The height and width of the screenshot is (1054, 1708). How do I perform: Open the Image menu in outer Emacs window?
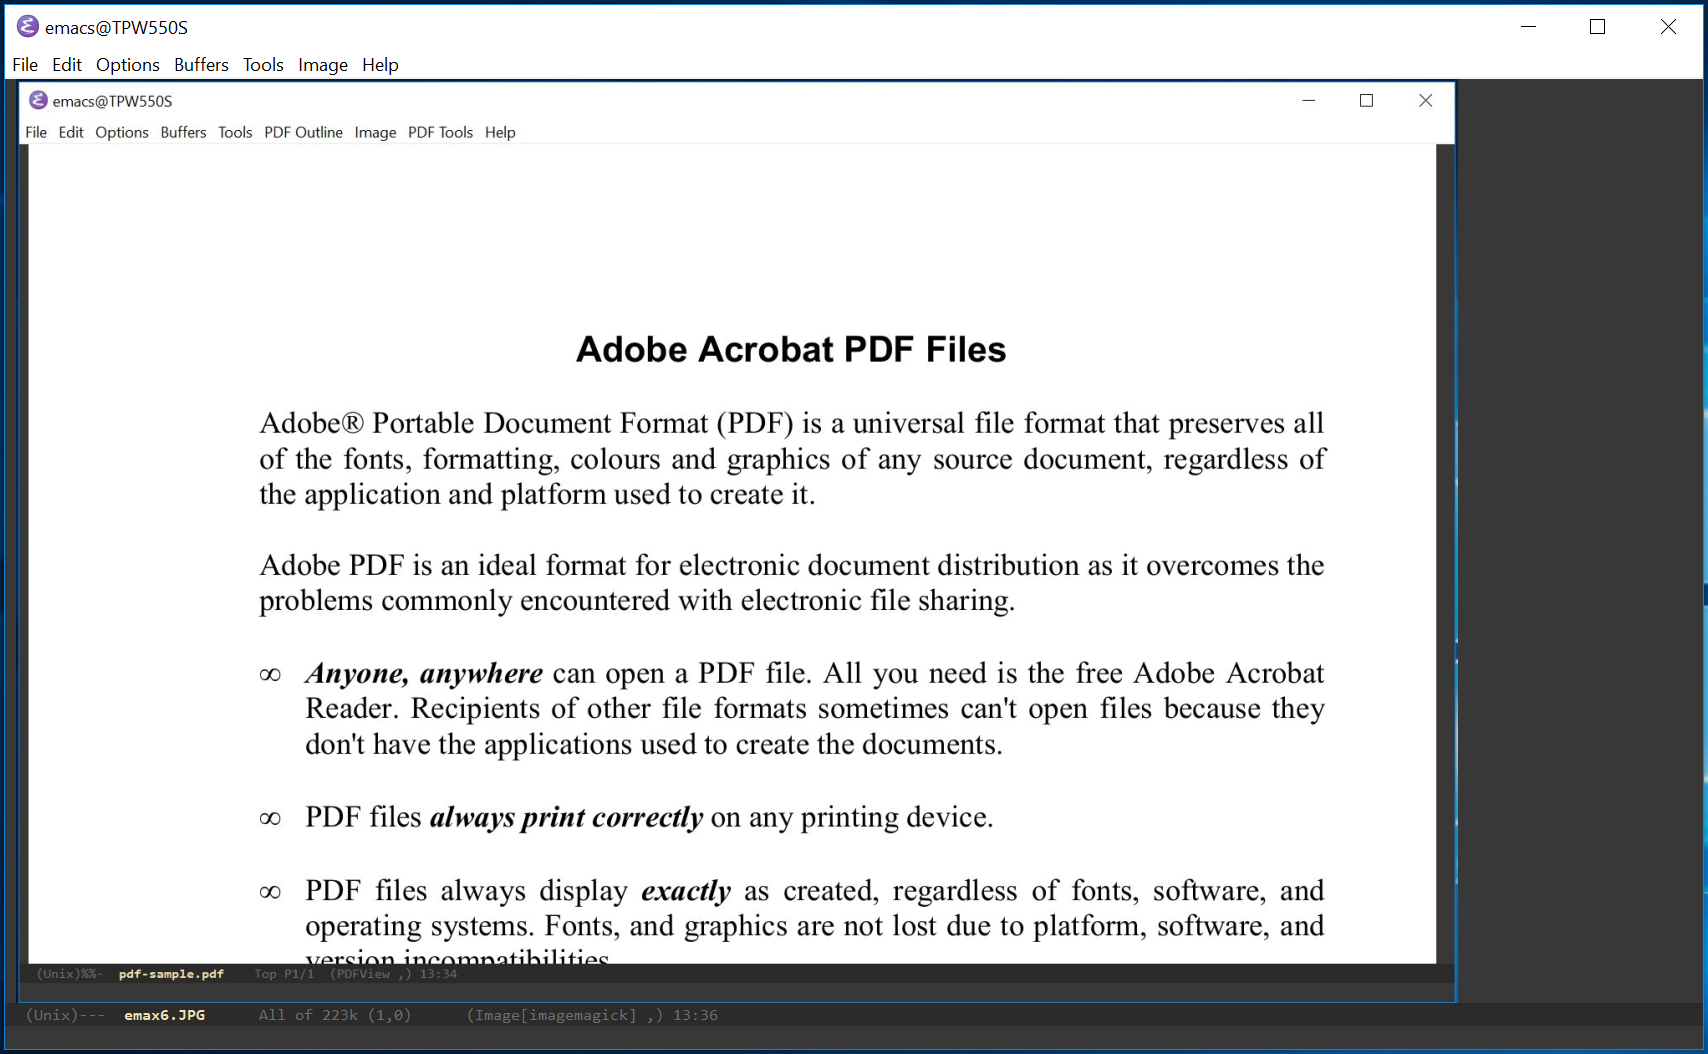(323, 65)
